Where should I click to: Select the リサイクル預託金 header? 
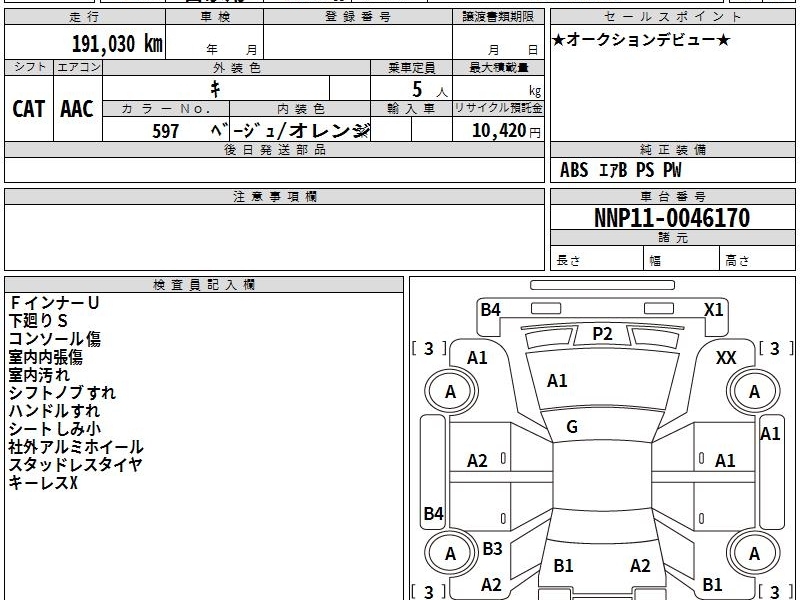click(x=498, y=108)
